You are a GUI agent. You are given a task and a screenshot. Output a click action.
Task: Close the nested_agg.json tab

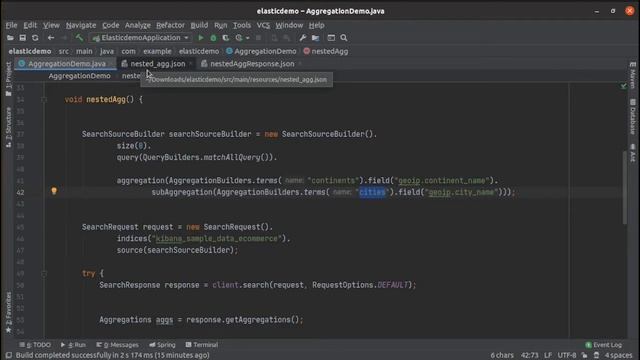191,64
